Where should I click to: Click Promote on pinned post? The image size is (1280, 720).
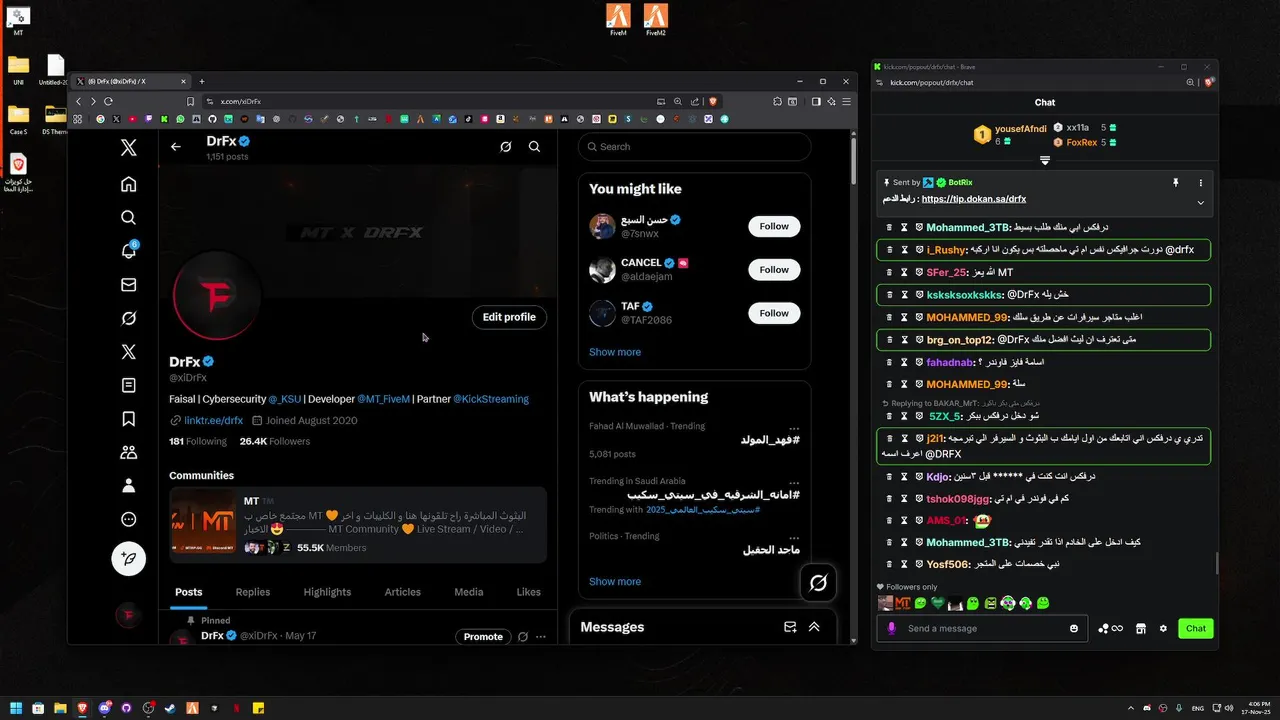click(x=483, y=637)
